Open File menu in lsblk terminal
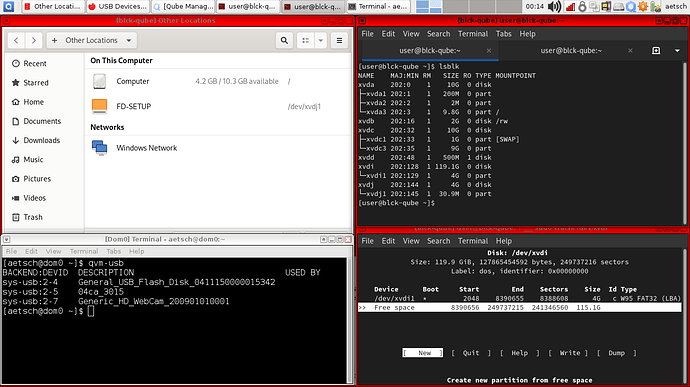The width and height of the screenshot is (690, 387). point(367,34)
